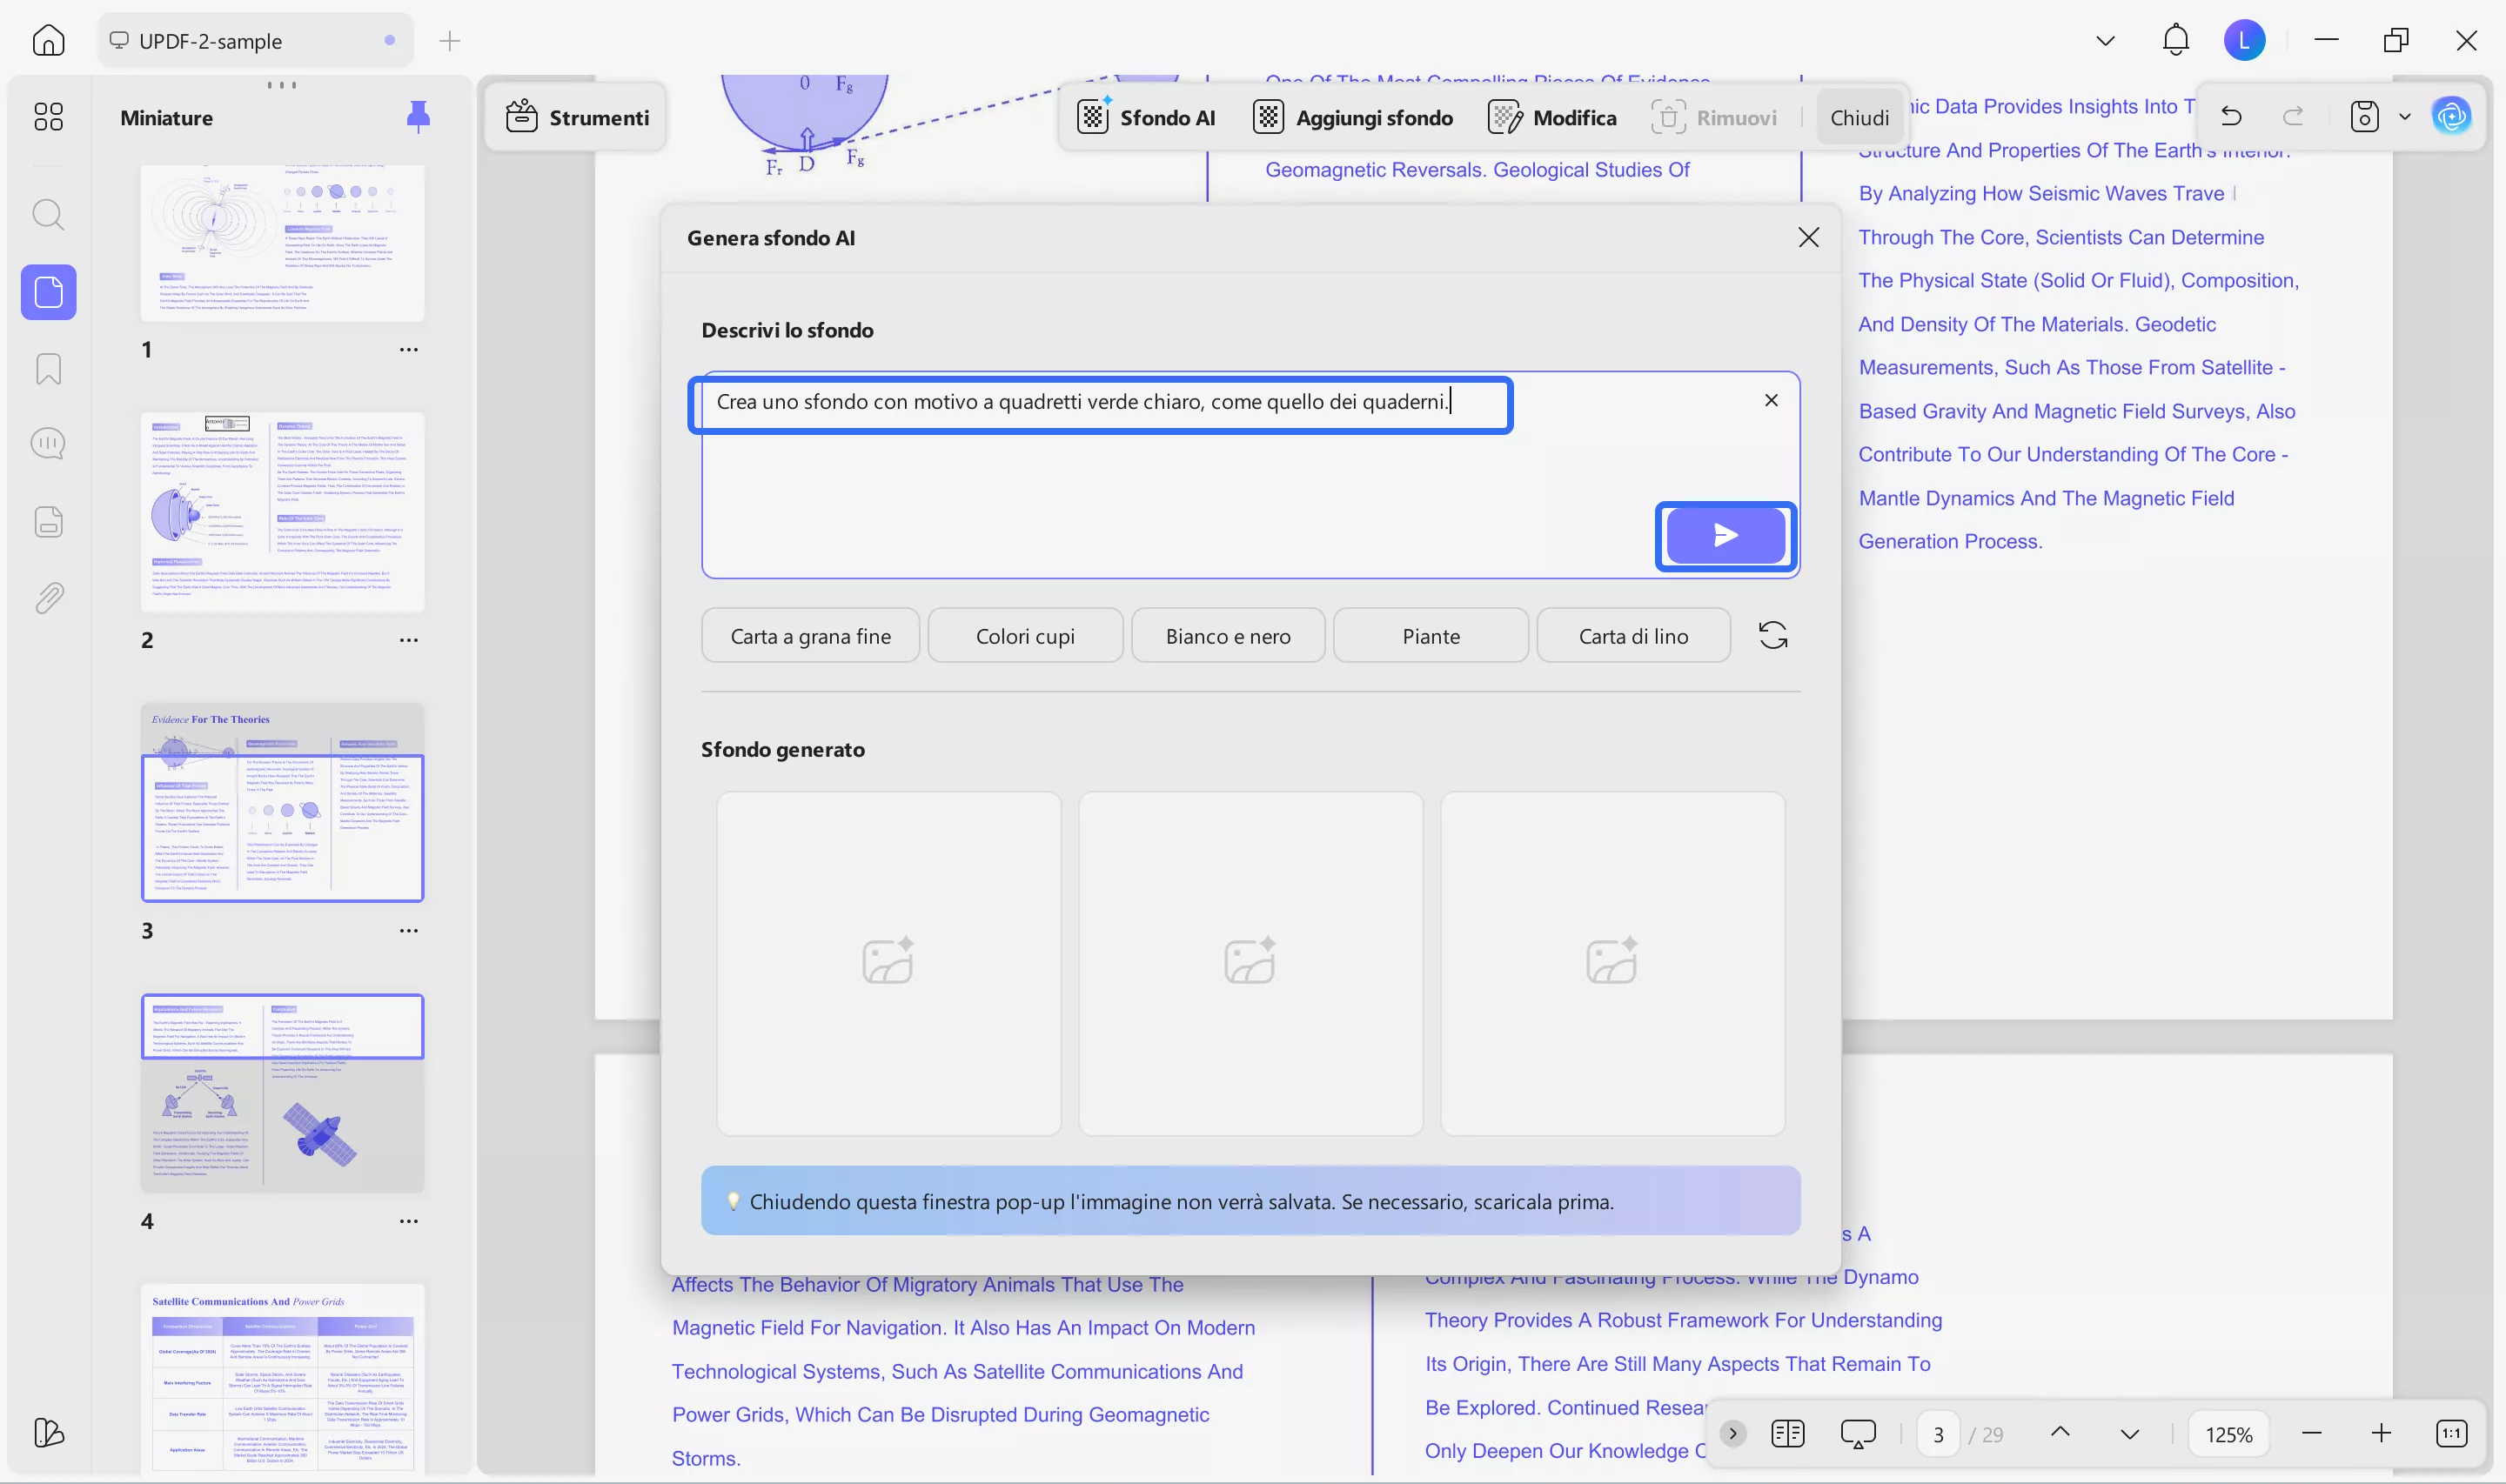Toggle the two-page reading view mode
This screenshot has height=1484, width=2506.
coord(1787,1433)
